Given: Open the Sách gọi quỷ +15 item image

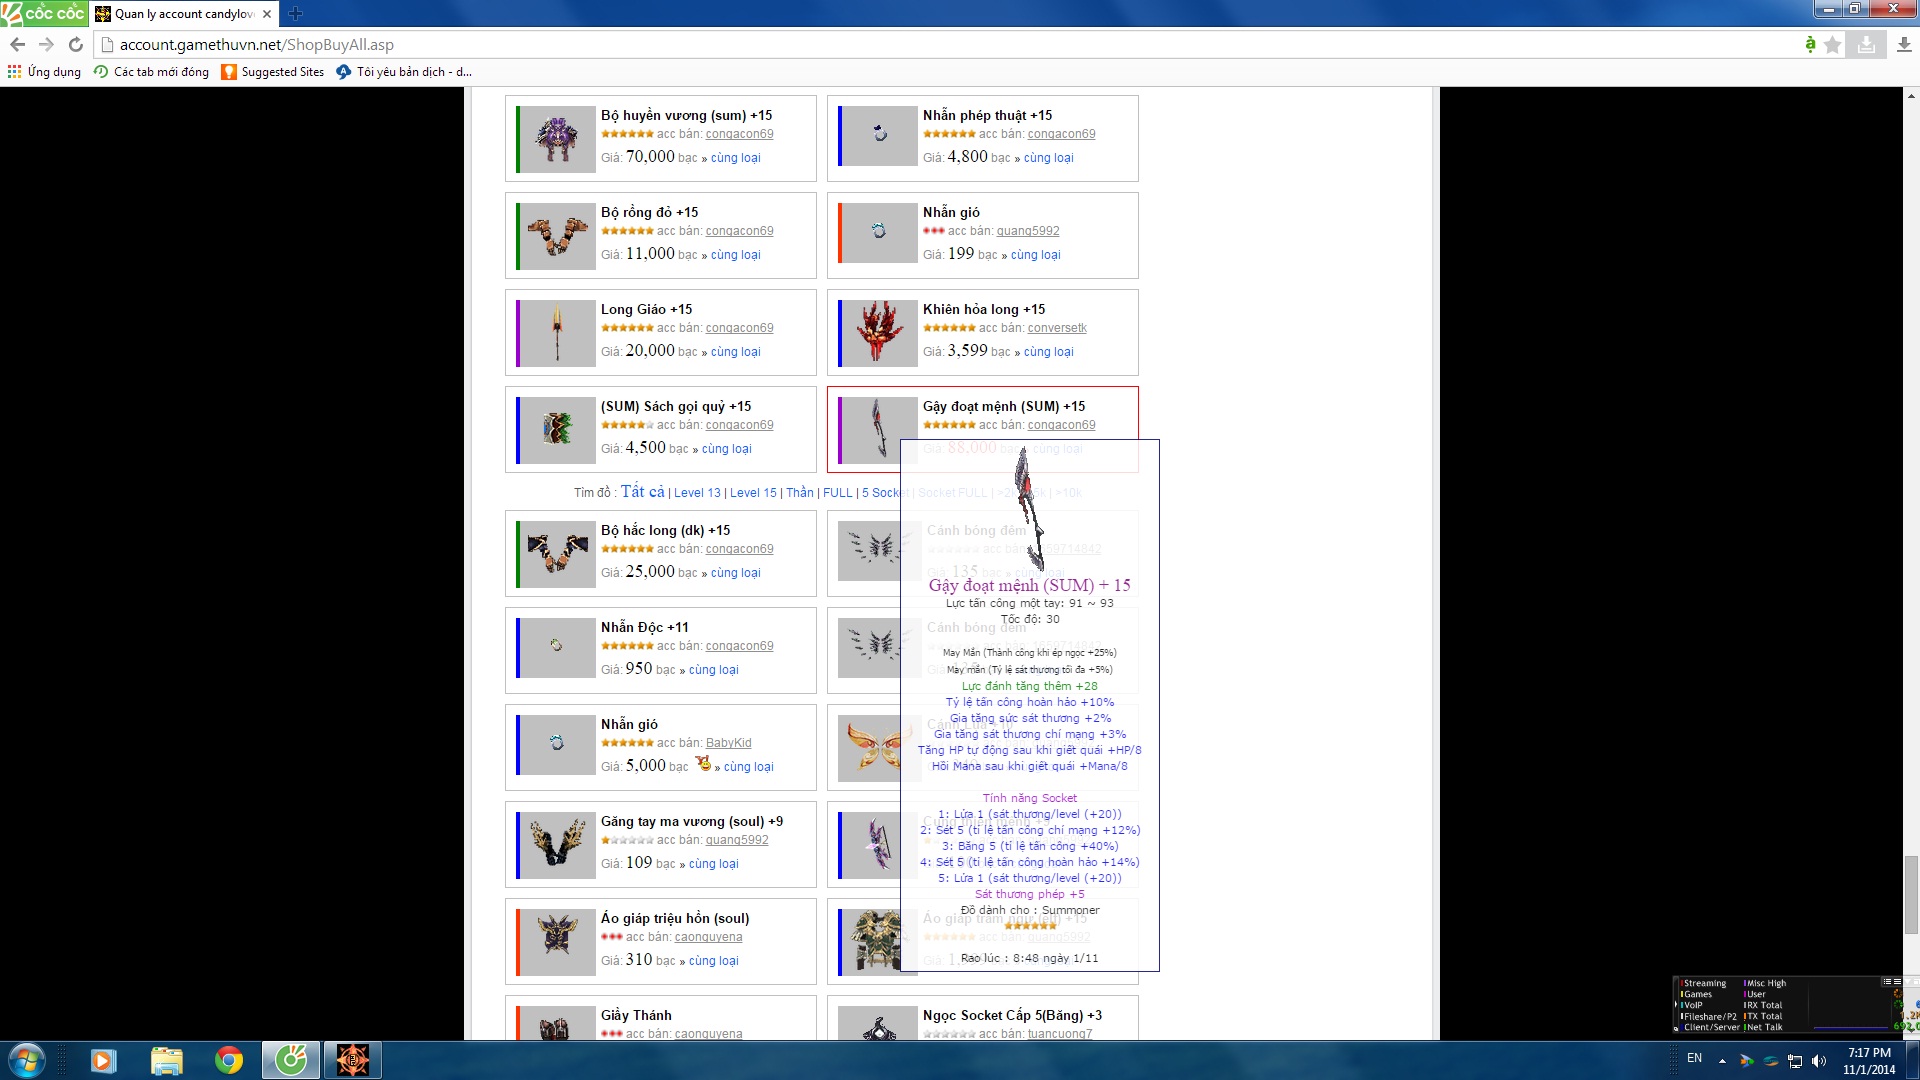Looking at the screenshot, I should pos(558,430).
